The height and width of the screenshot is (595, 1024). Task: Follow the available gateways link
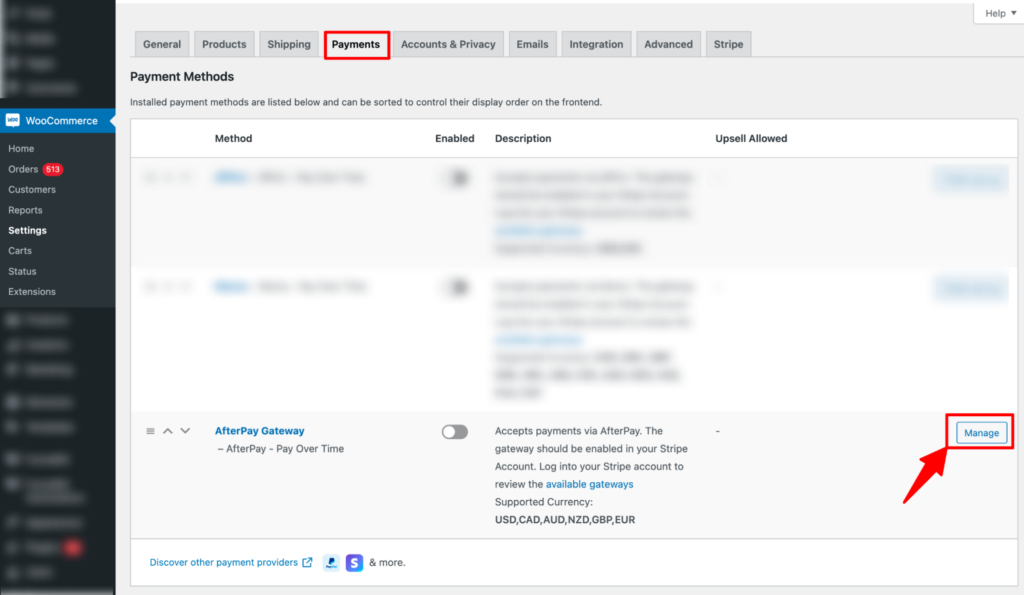589,484
